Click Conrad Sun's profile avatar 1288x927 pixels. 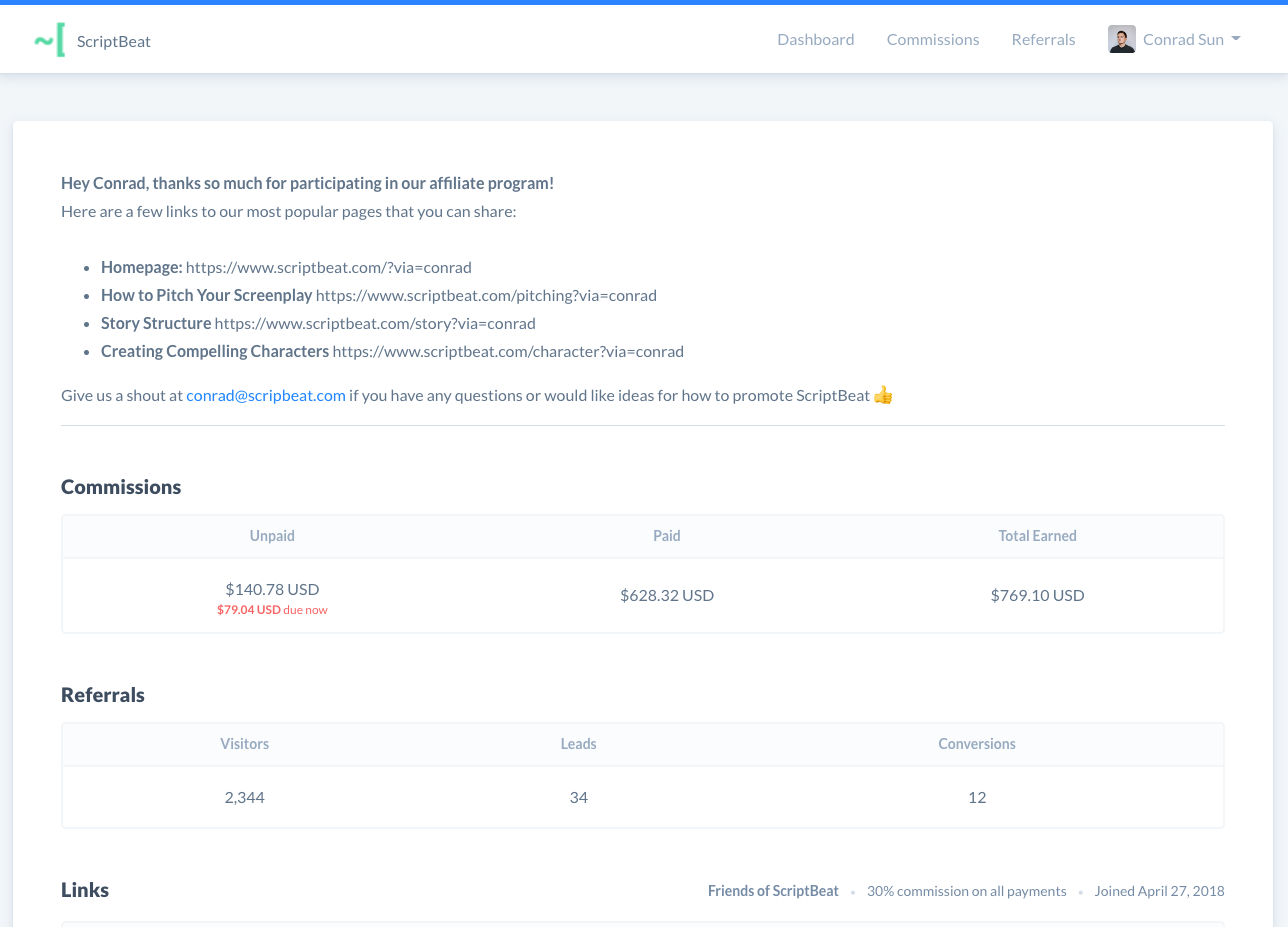coord(1122,39)
